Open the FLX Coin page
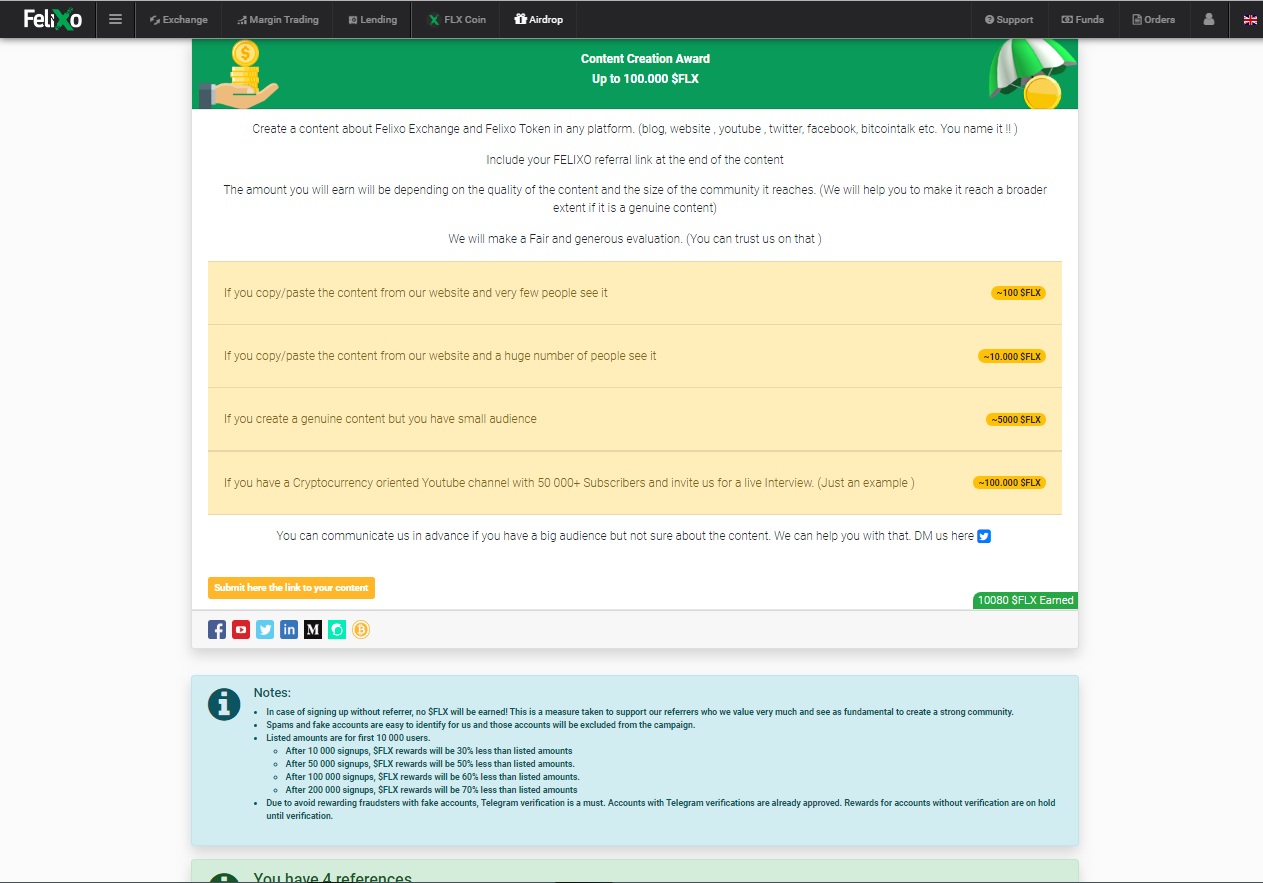The image size is (1263, 883). 457,19
